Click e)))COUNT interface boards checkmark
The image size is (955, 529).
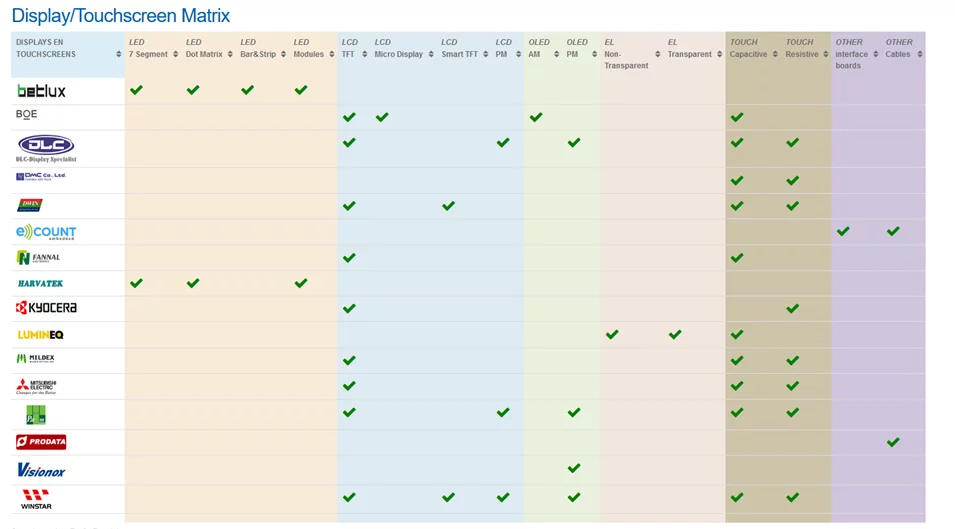[843, 231]
